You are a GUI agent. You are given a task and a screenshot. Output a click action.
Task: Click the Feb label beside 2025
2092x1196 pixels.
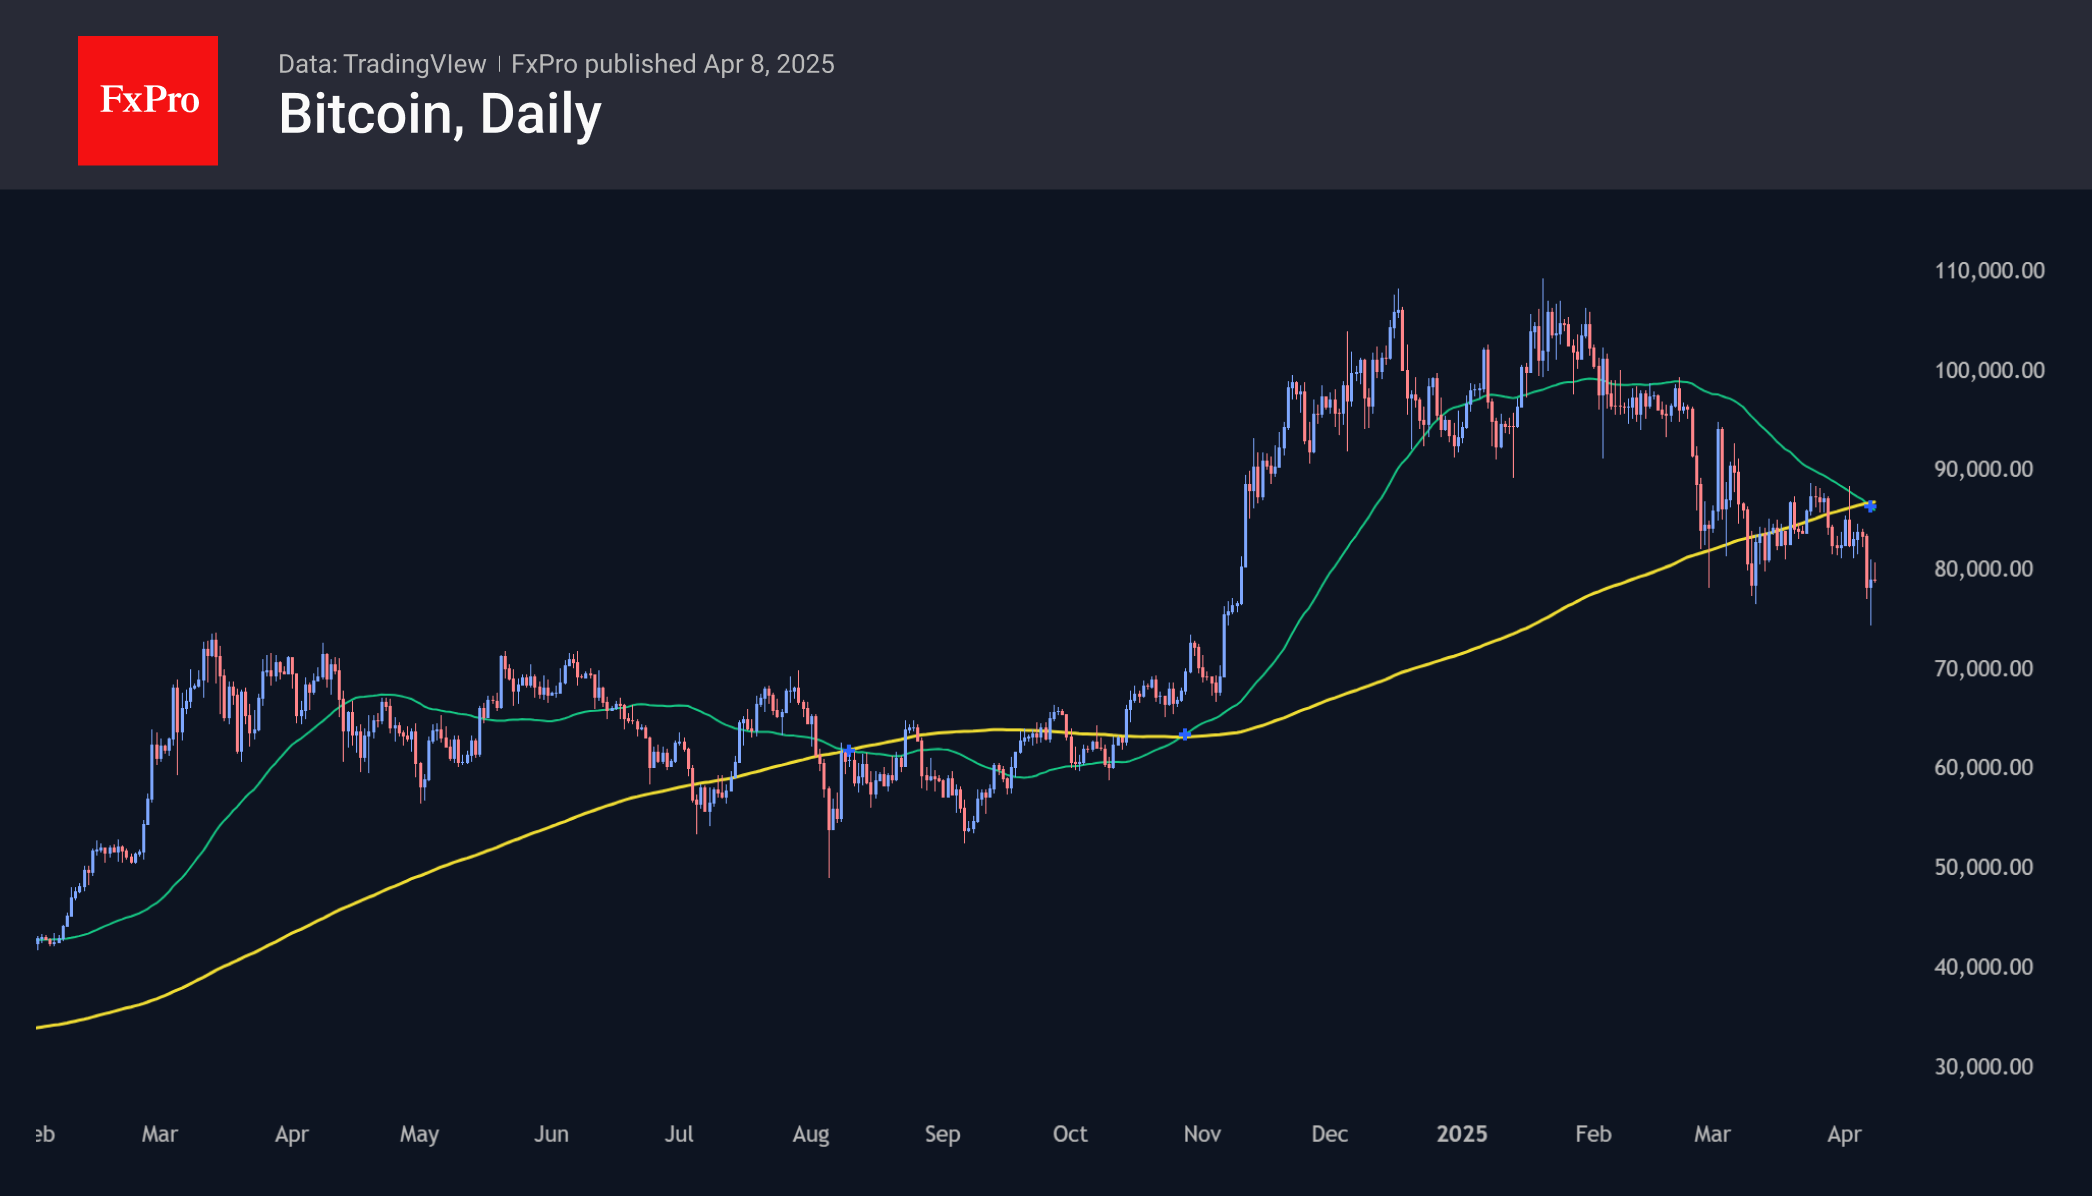coord(1593,1134)
